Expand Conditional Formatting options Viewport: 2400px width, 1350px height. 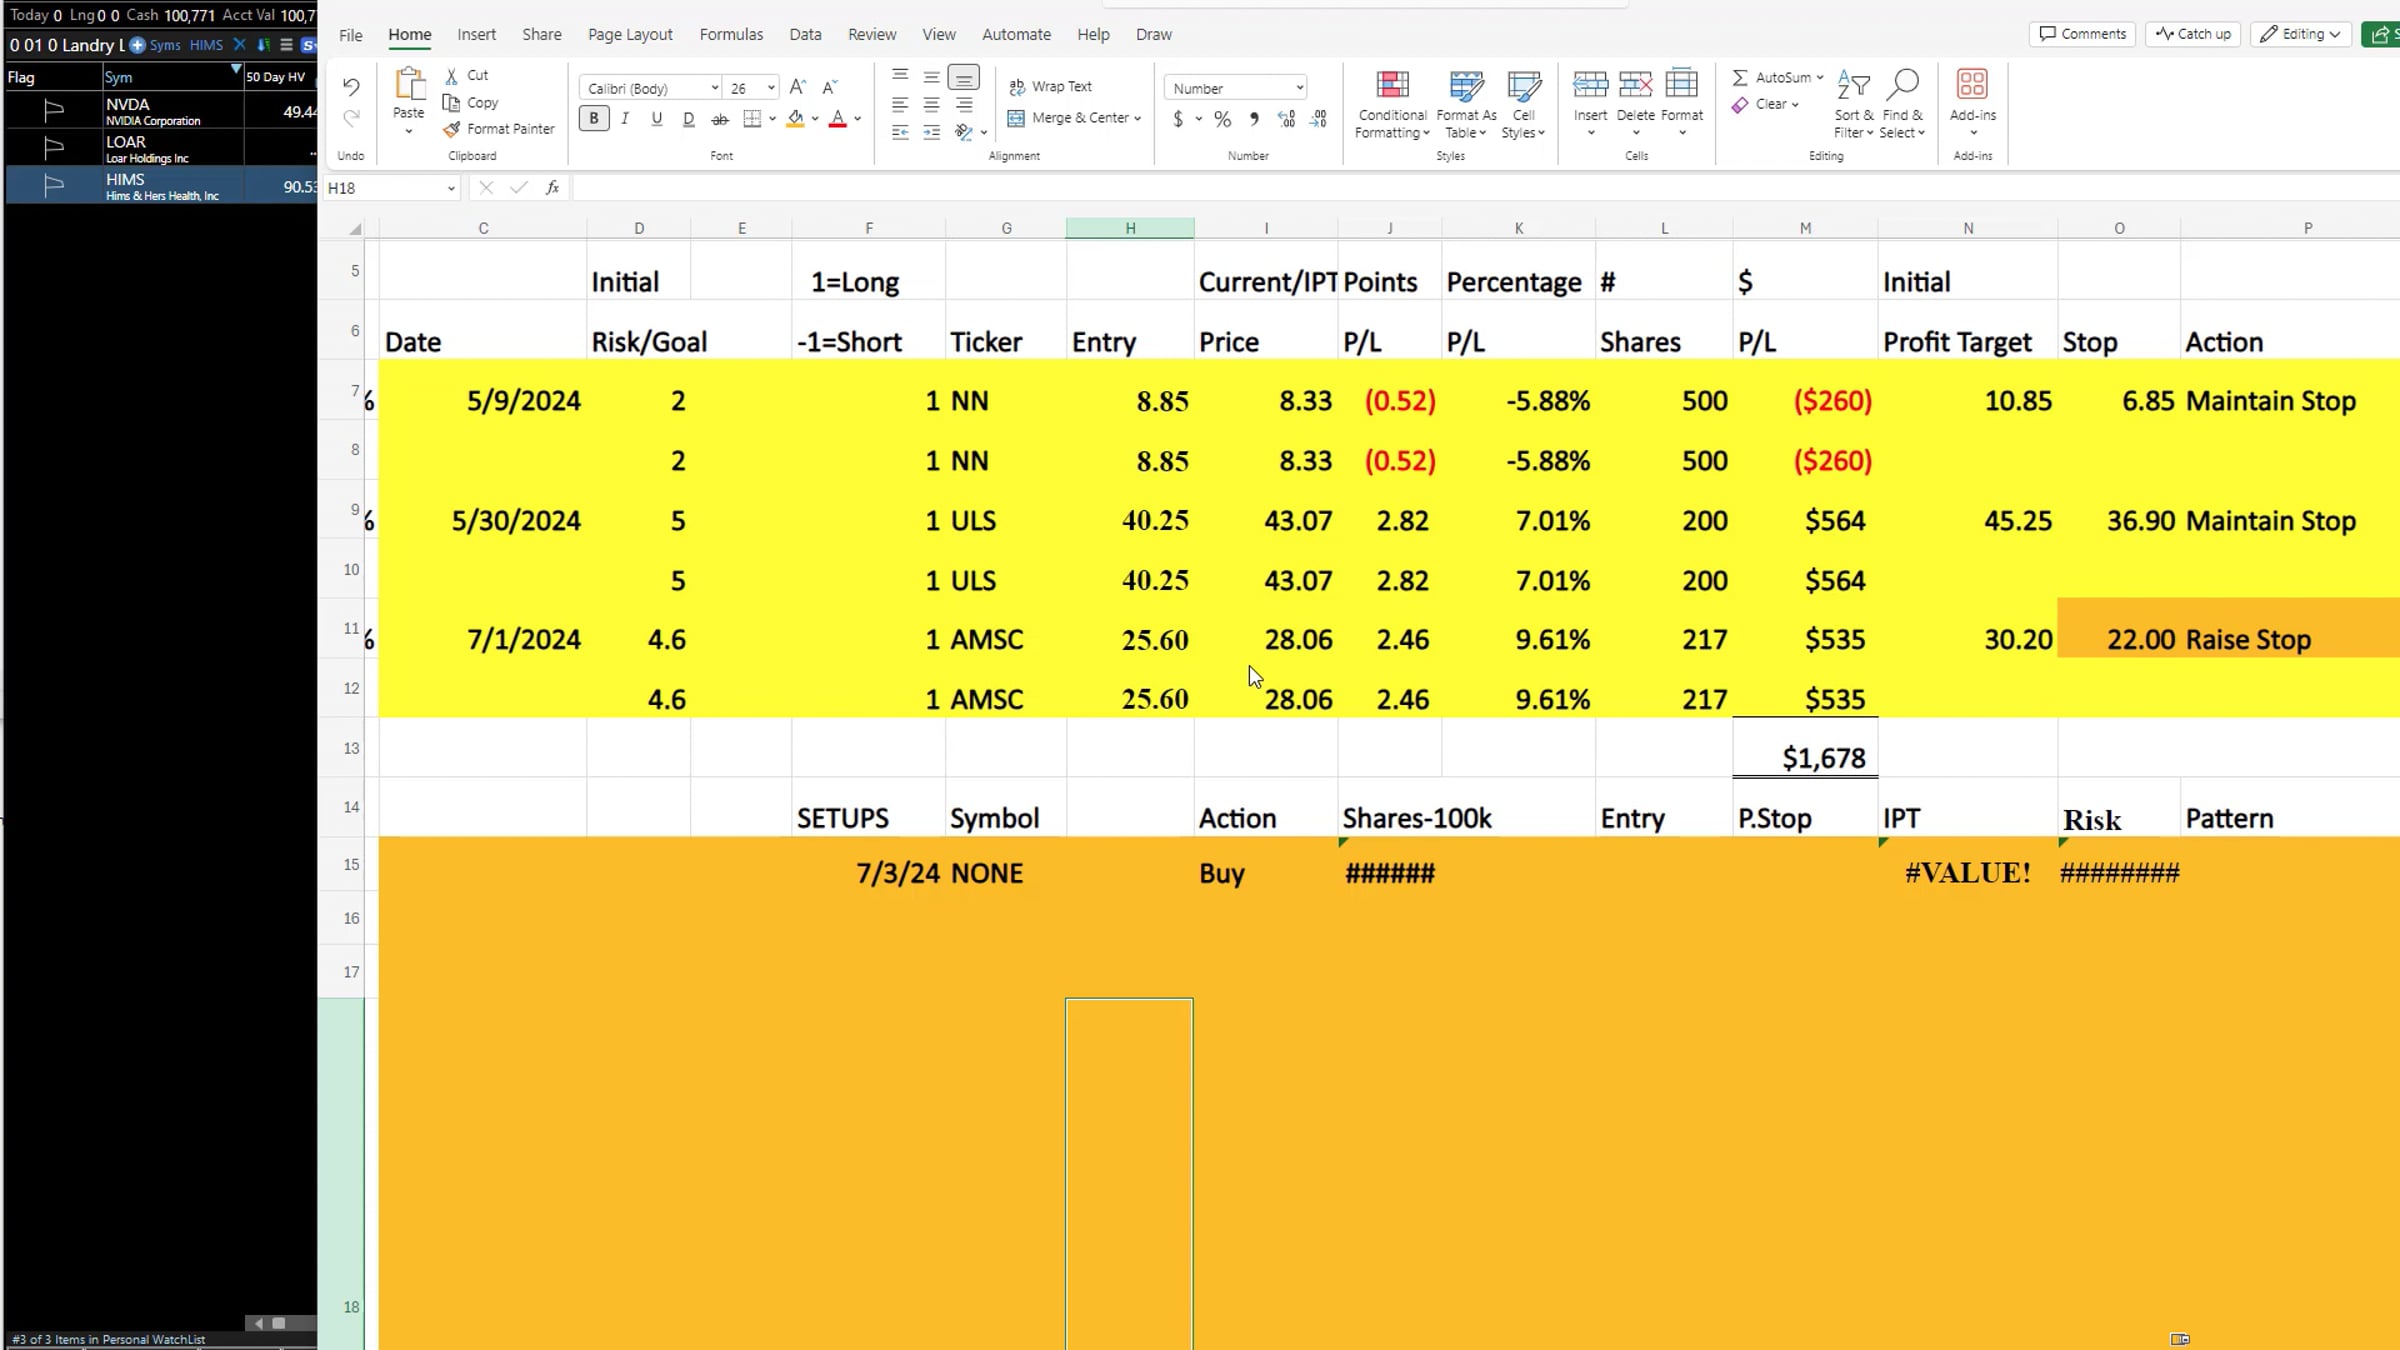(x=1392, y=105)
